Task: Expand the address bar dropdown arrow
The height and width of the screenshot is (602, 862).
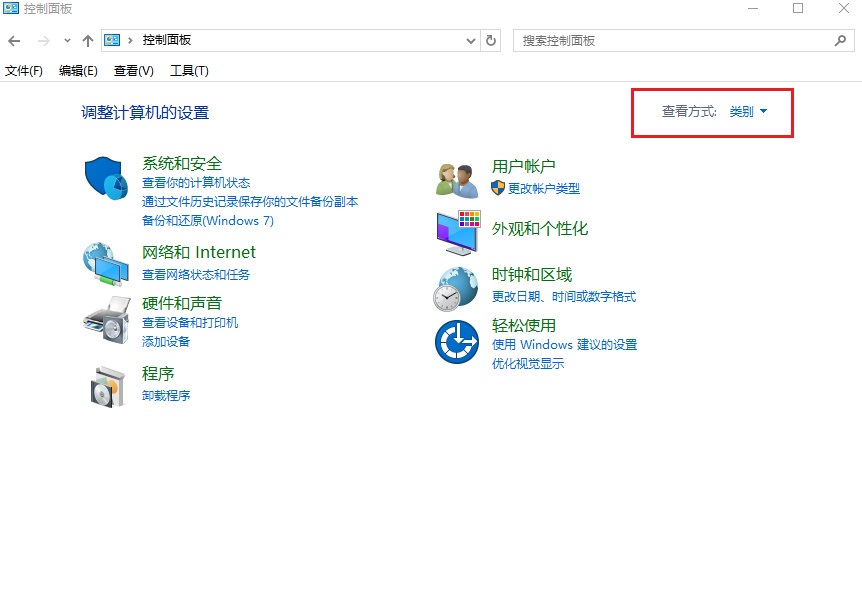Action: [469, 40]
